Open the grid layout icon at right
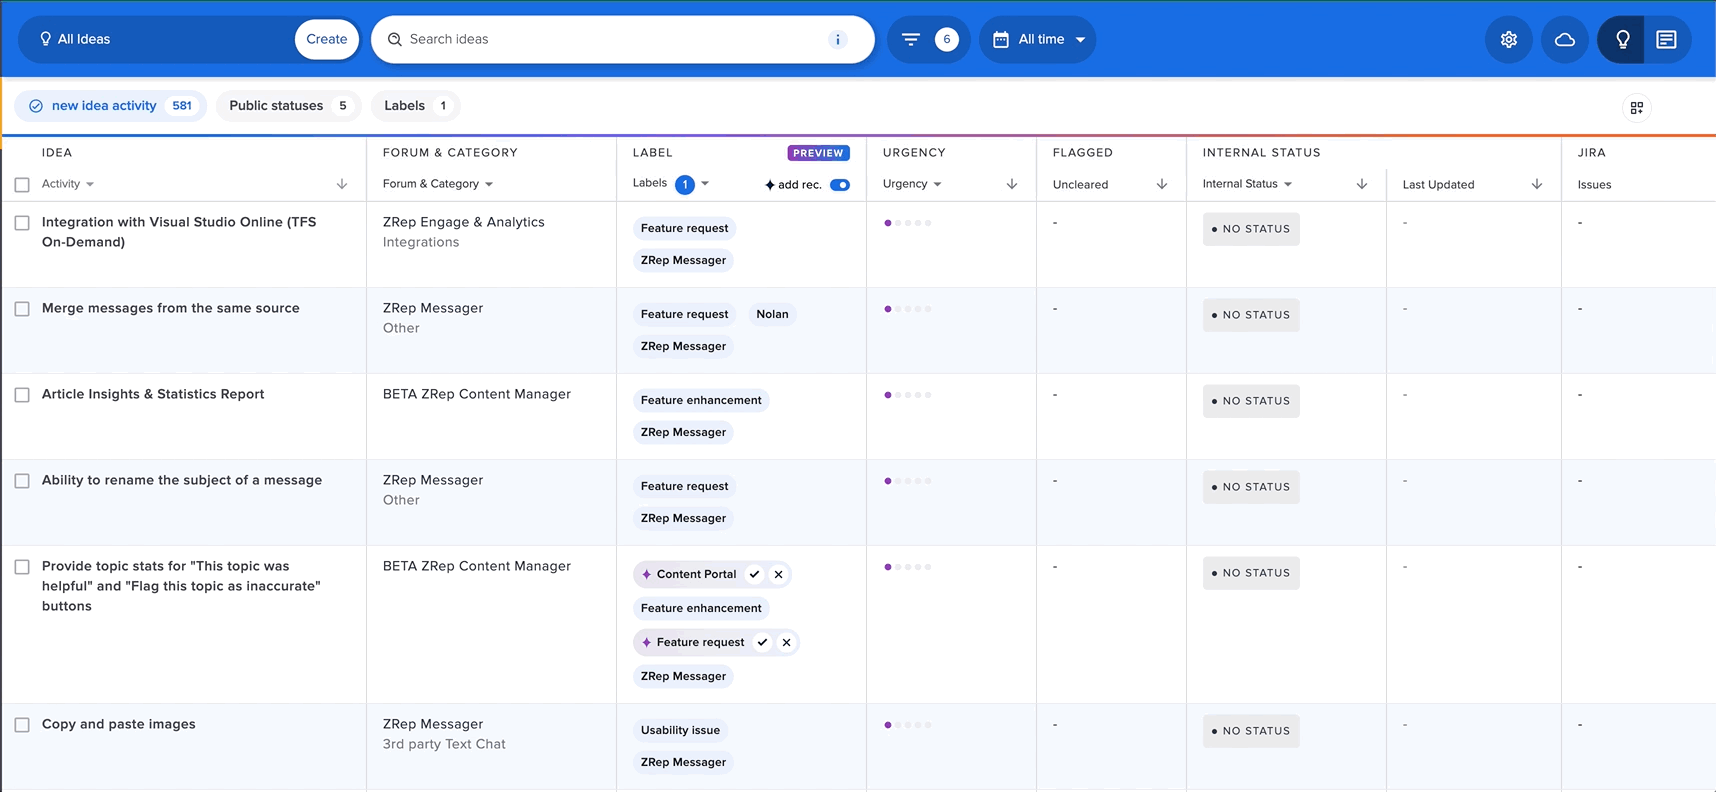The width and height of the screenshot is (1716, 792). click(1636, 108)
